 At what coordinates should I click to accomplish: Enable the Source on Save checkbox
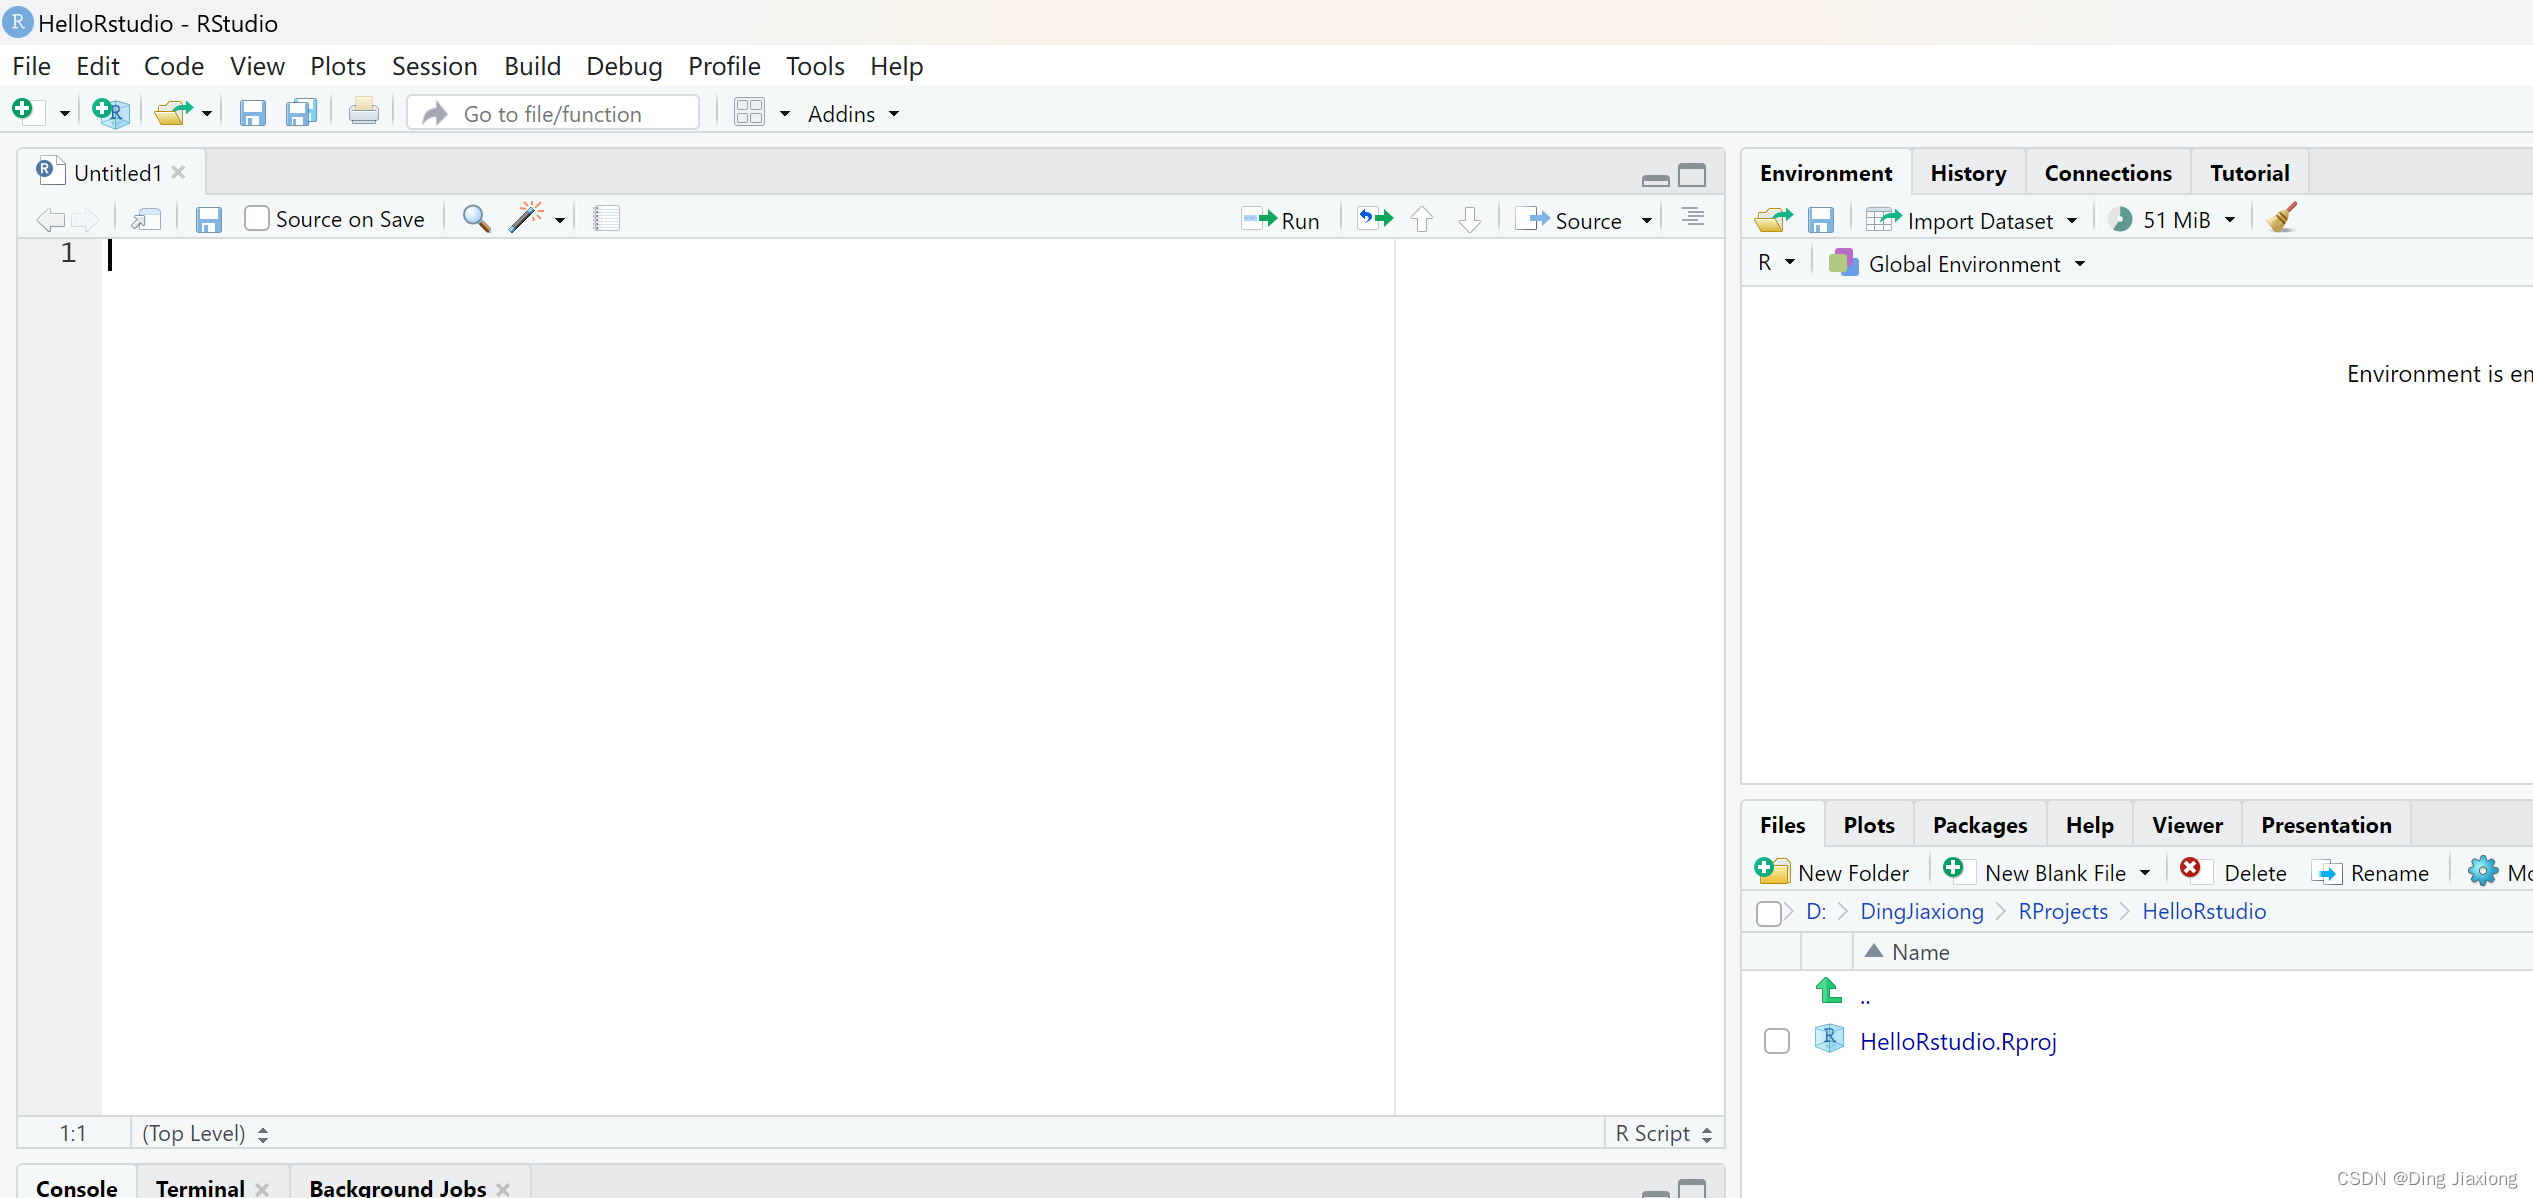[257, 219]
